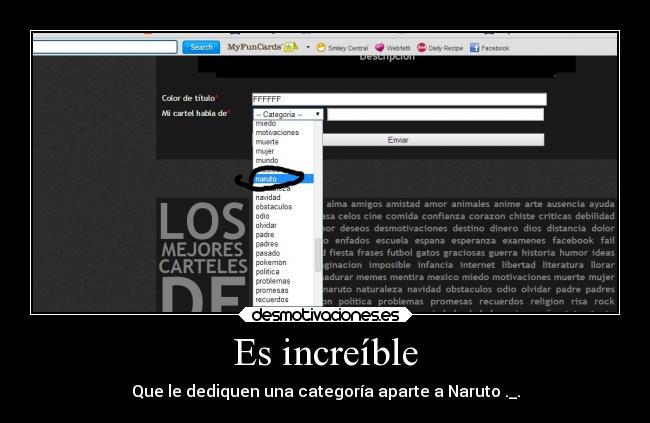650x423 pixels.
Task: Open the 'memes' tag link
Action: tap(371, 277)
